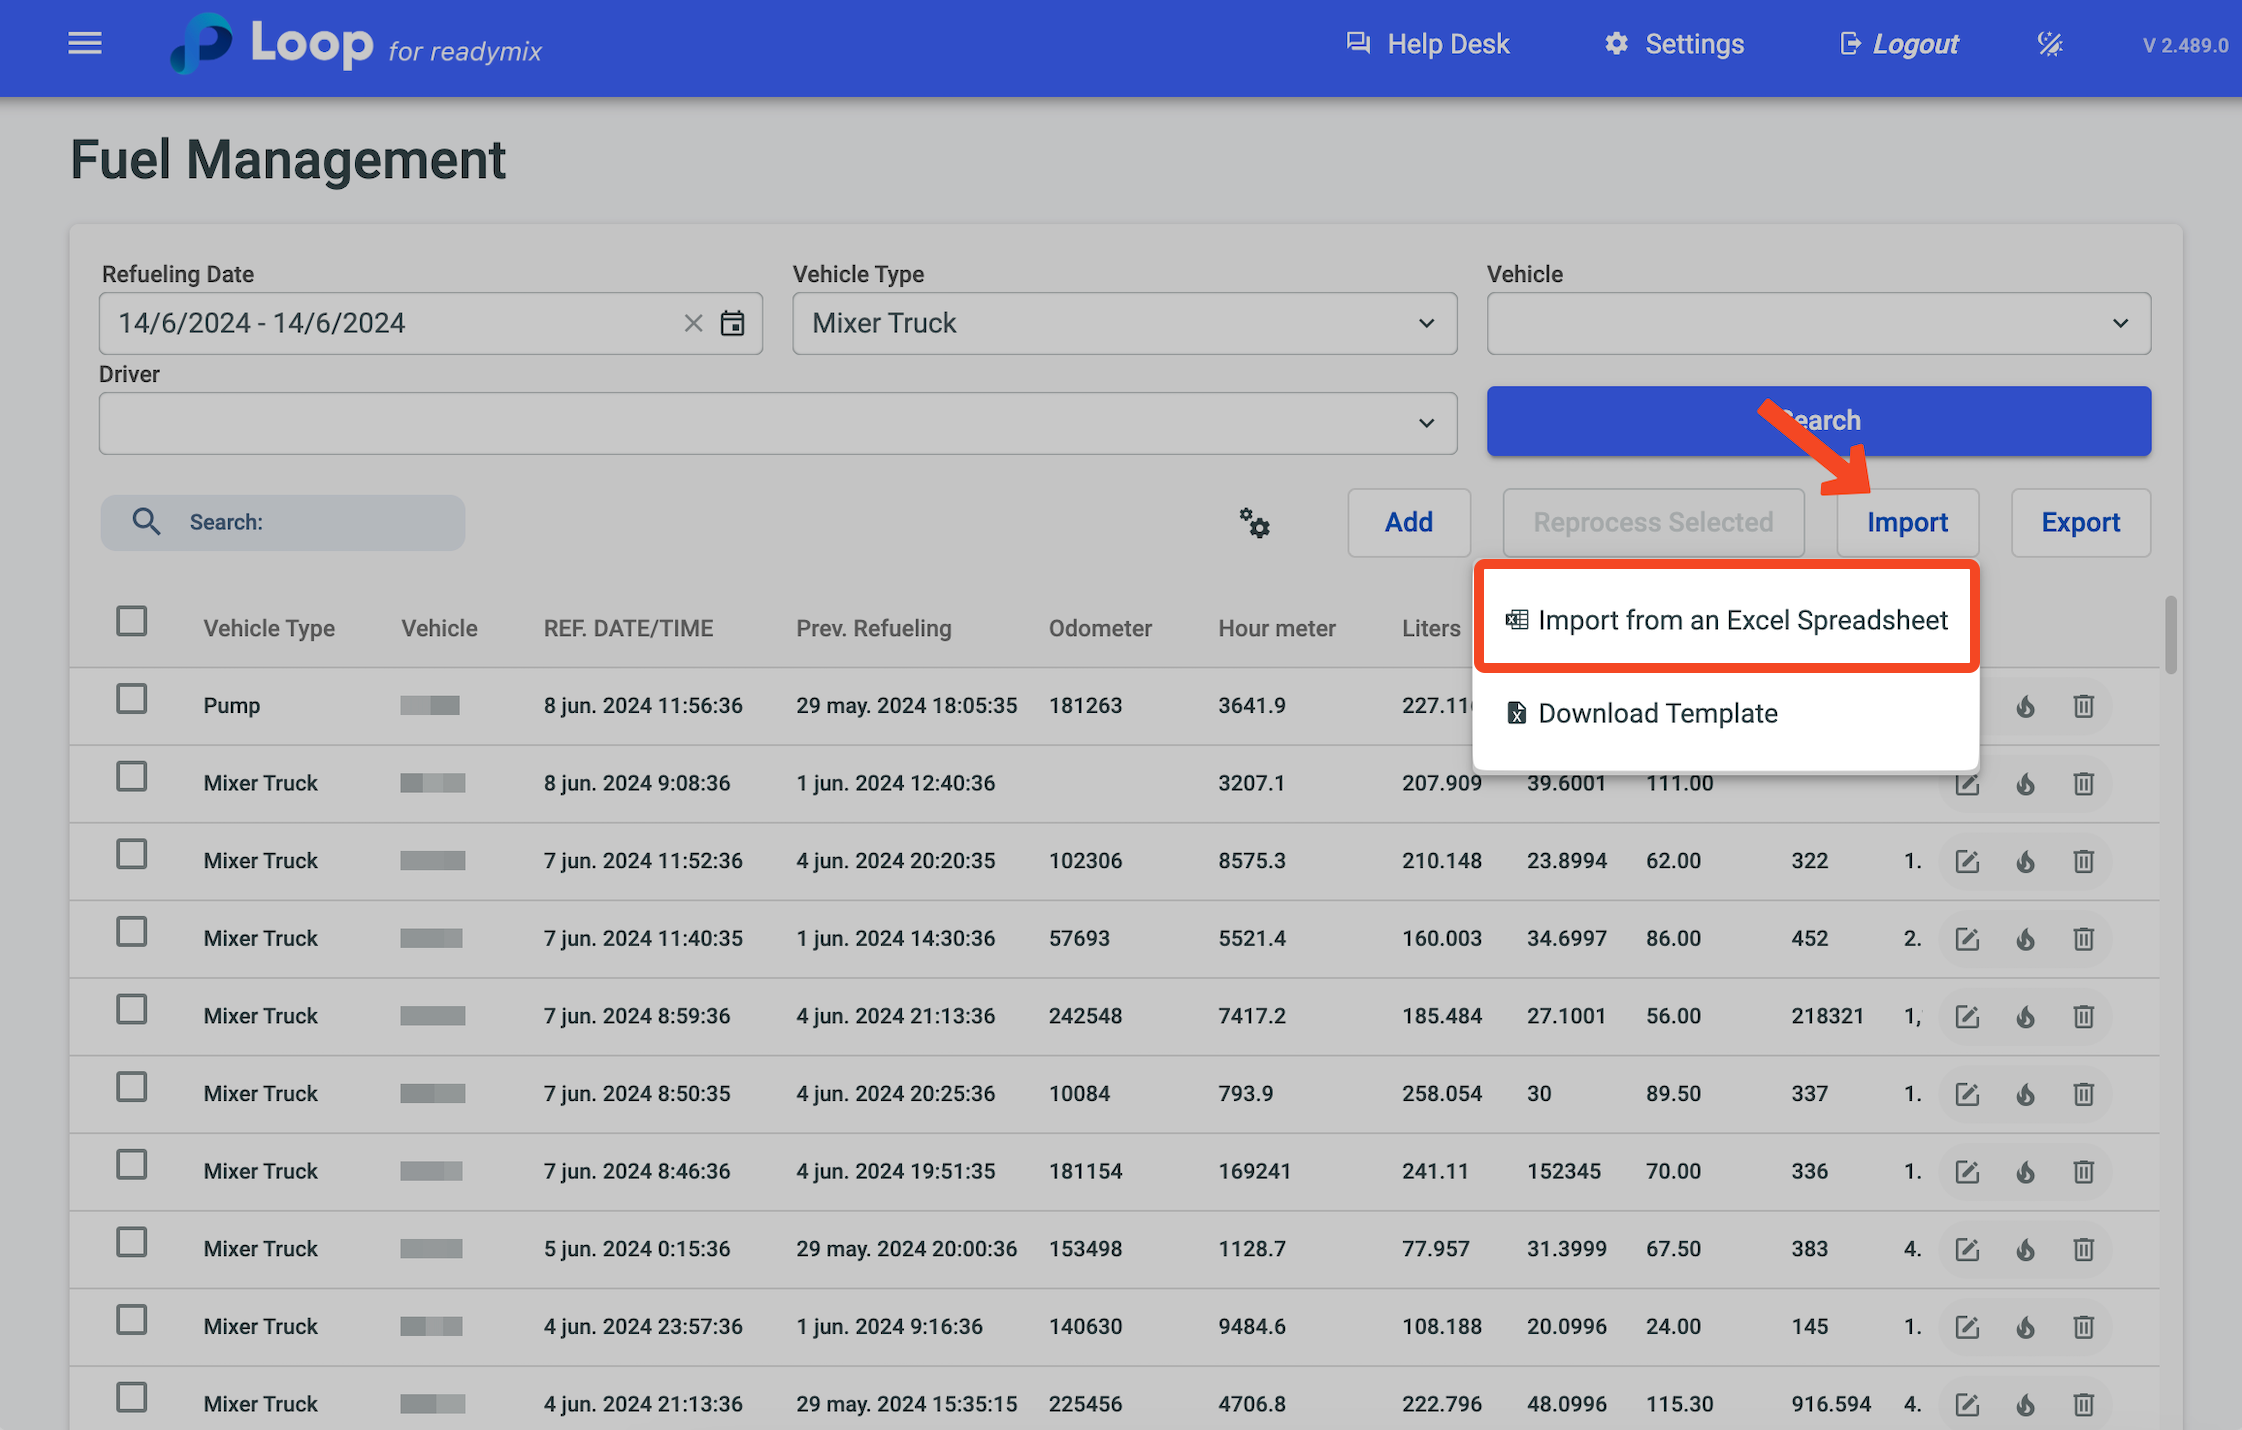Open the table column settings gears icon
The width and height of the screenshot is (2242, 1430).
[x=1254, y=522]
